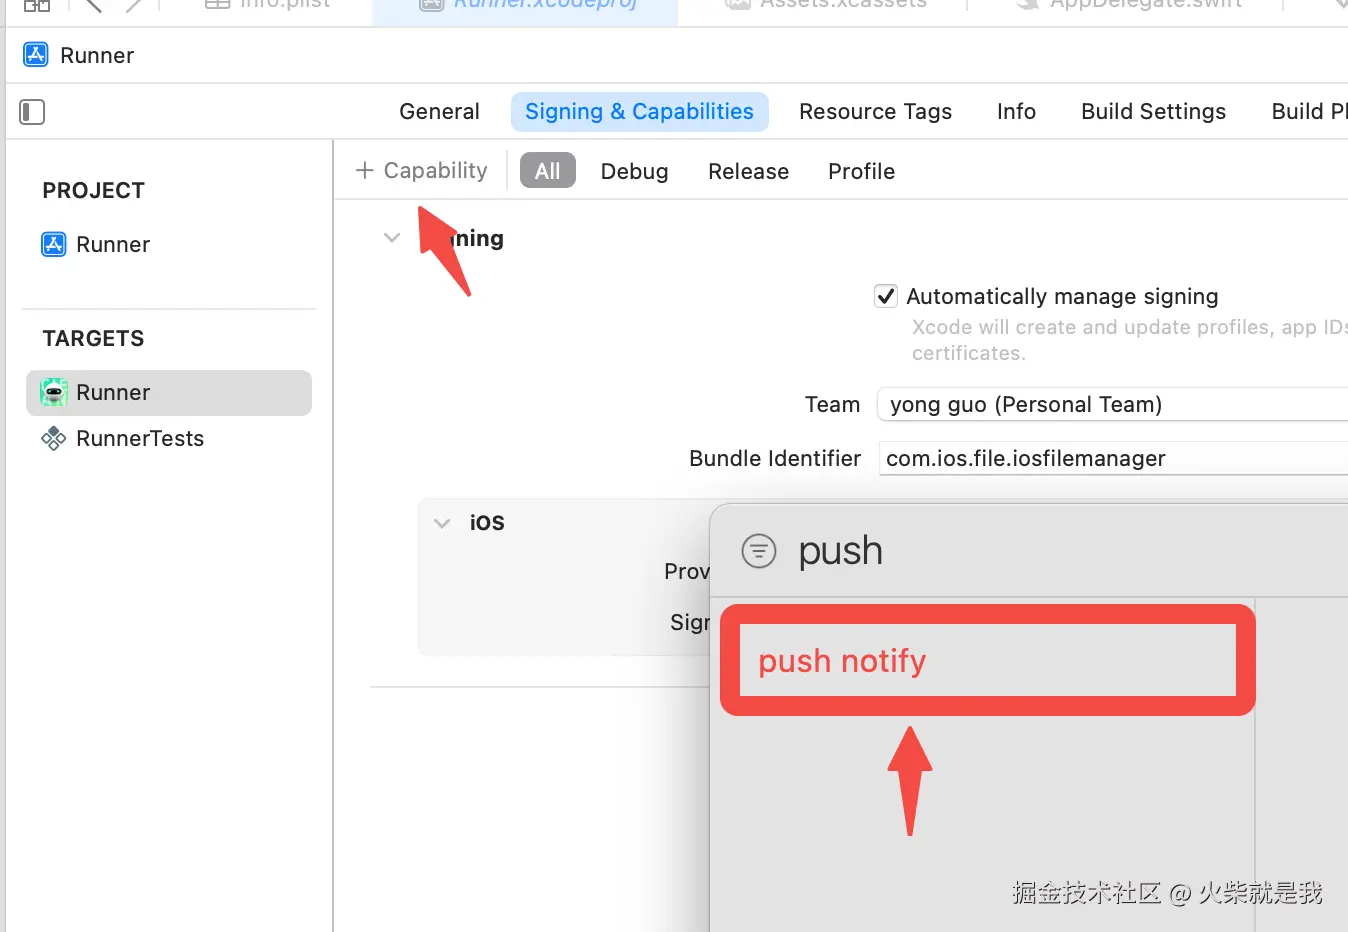
Task: Toggle Automatically manage signing checkbox
Action: pos(885,296)
